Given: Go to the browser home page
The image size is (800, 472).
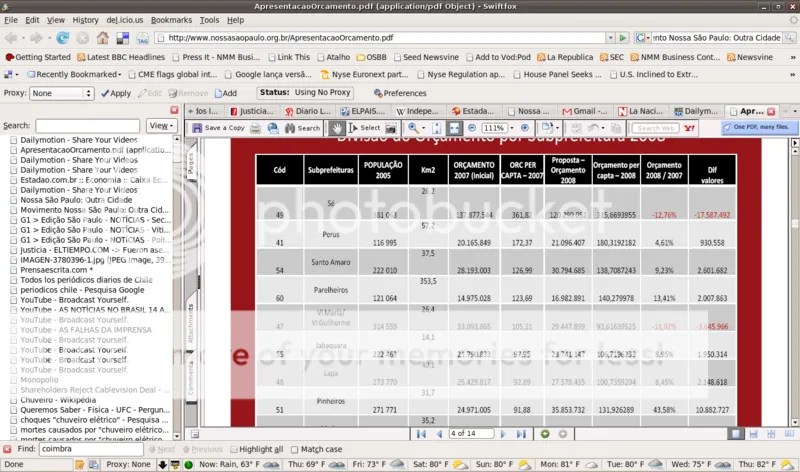Looking at the screenshot, I should point(103,38).
